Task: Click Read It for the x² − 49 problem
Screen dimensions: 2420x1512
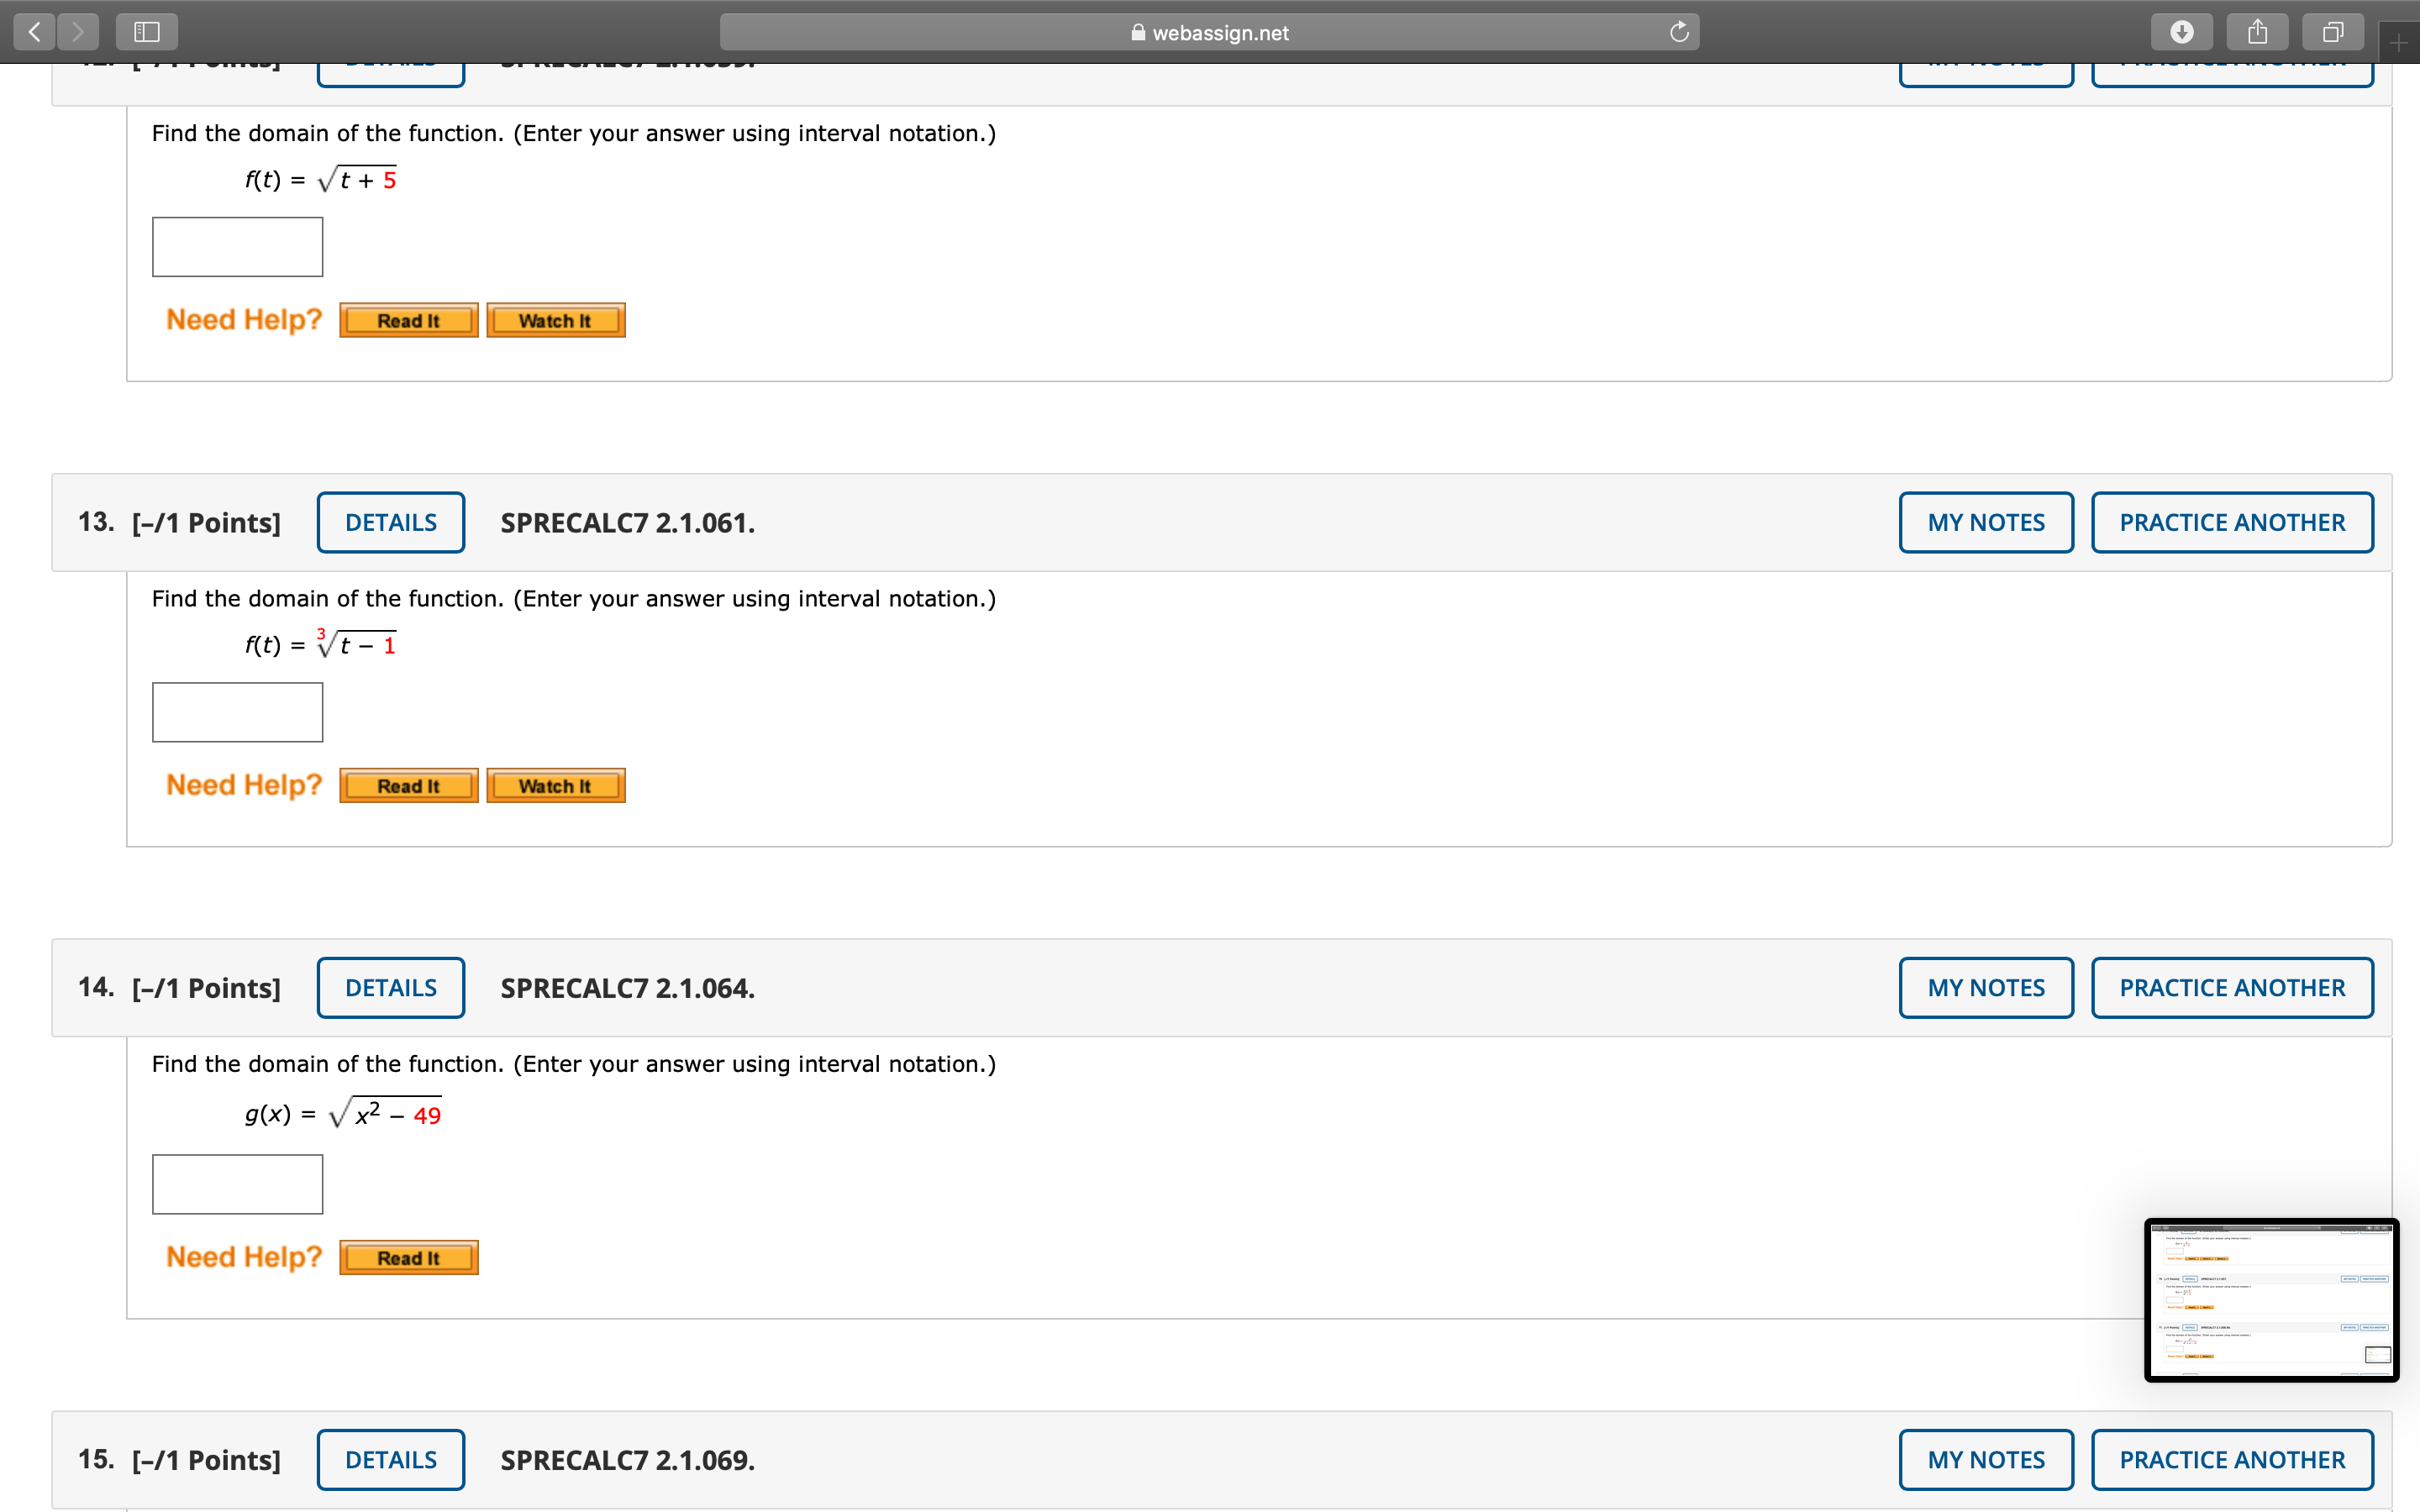Action: [408, 1258]
